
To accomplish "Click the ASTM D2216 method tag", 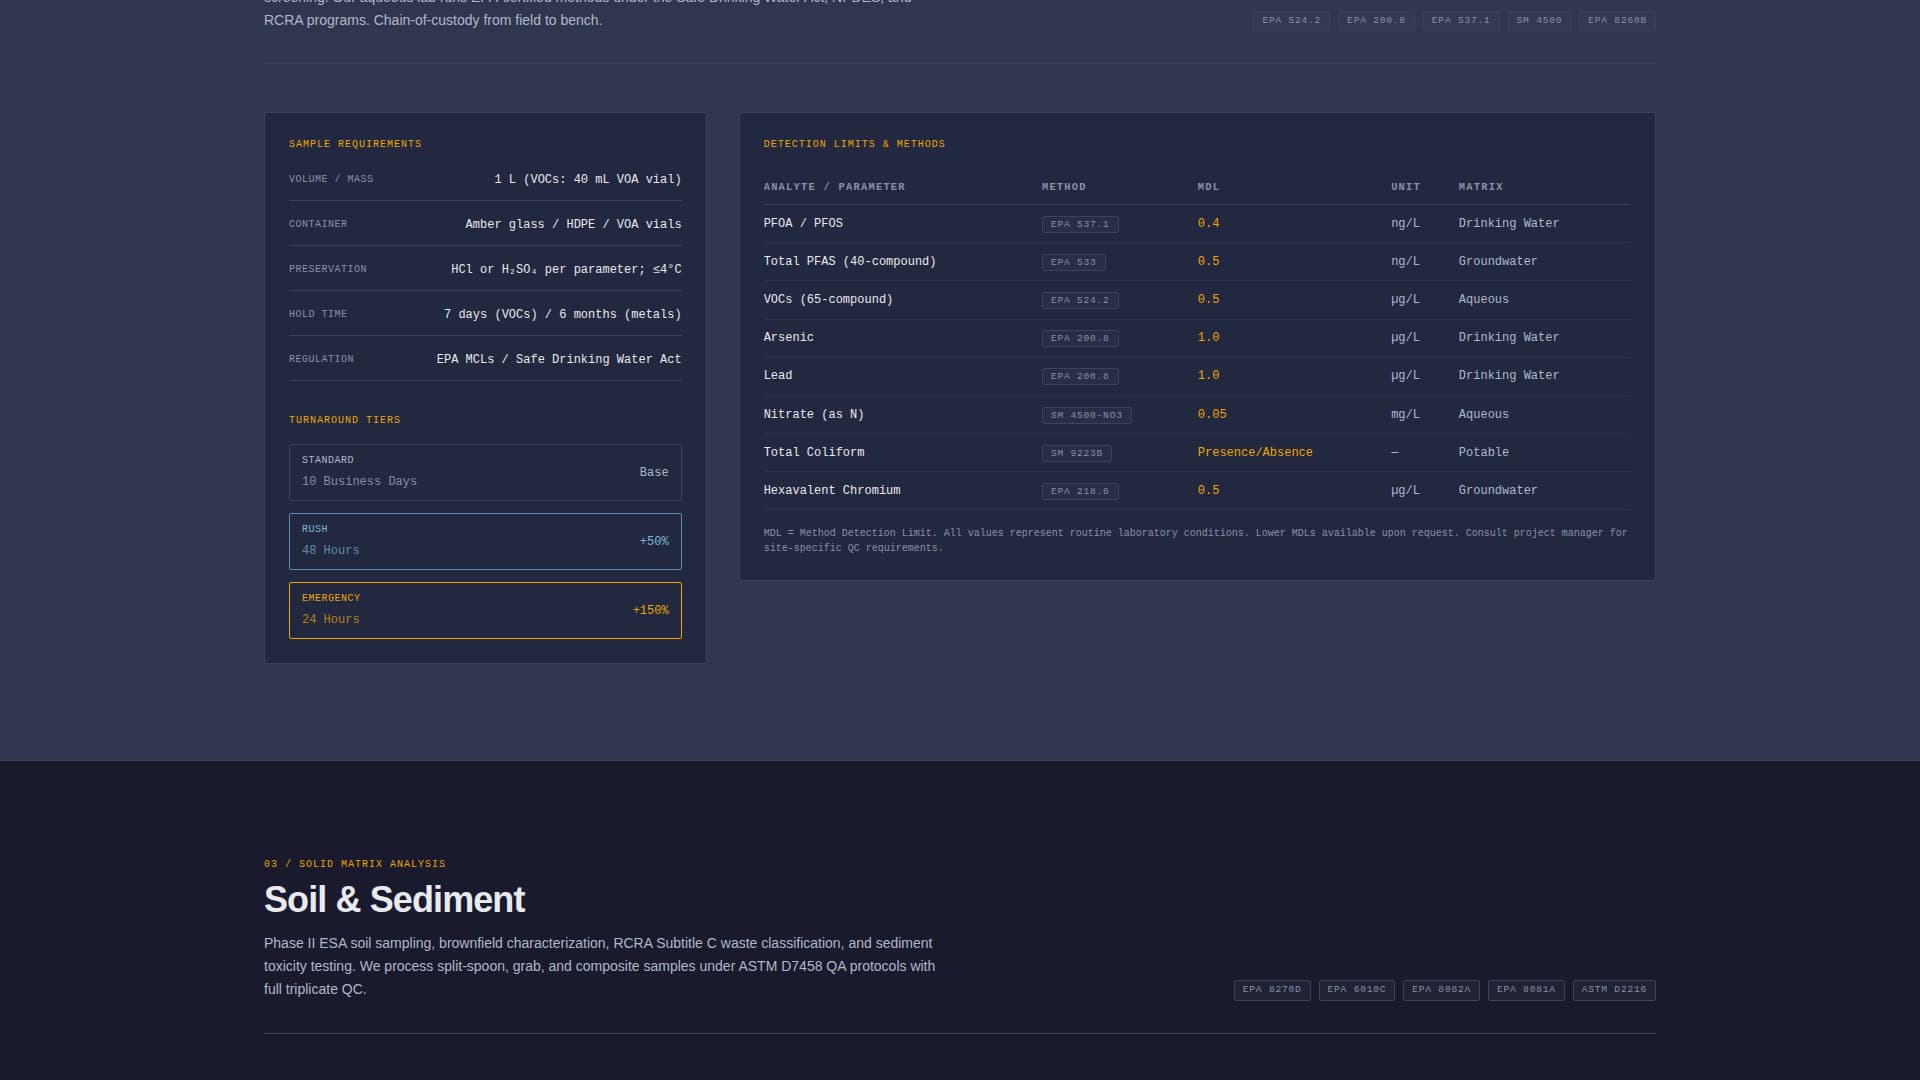I will 1613,990.
